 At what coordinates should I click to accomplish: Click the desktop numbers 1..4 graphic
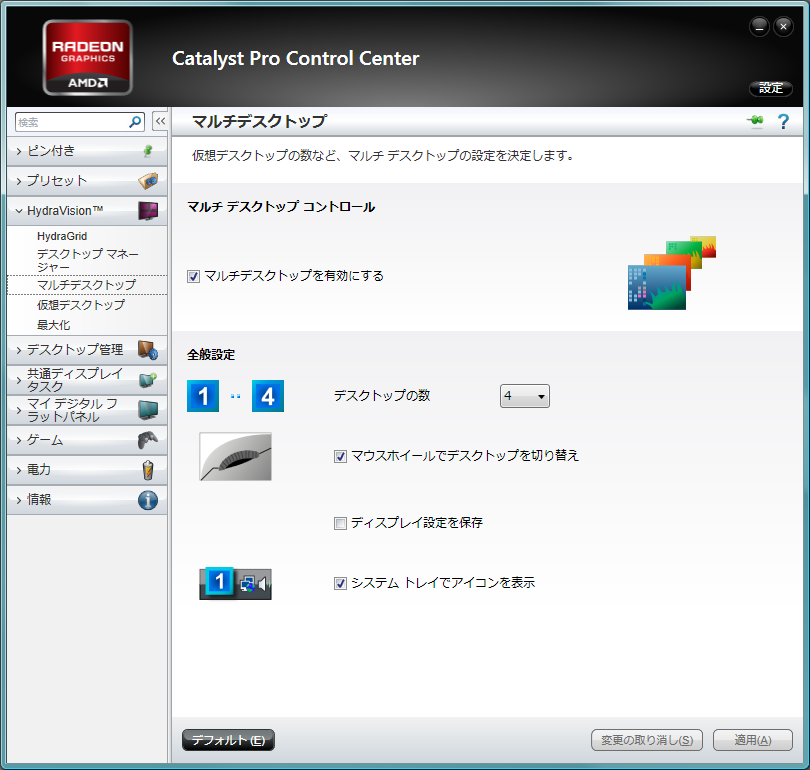click(x=235, y=395)
